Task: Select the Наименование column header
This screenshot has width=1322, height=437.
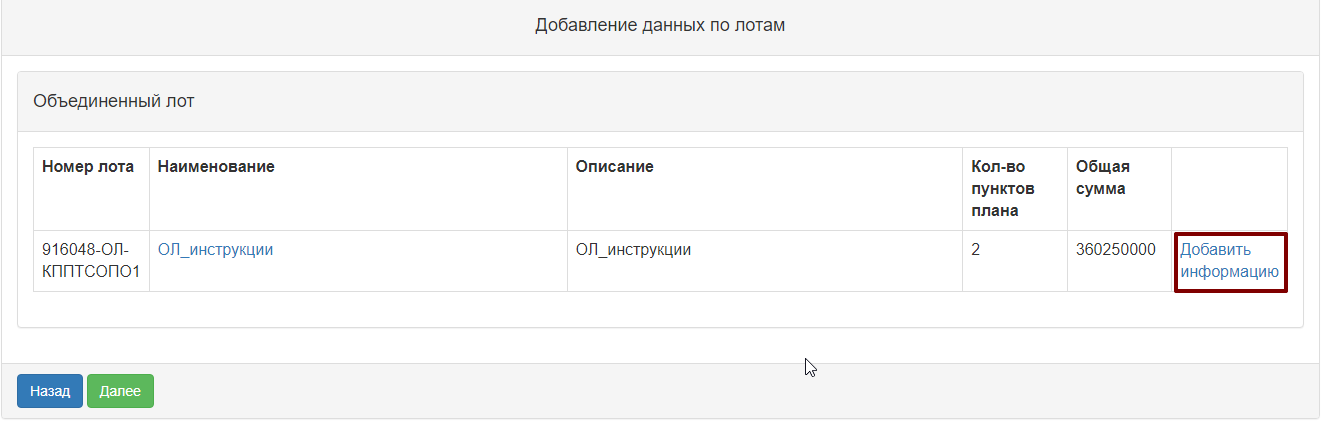Action: (216, 167)
